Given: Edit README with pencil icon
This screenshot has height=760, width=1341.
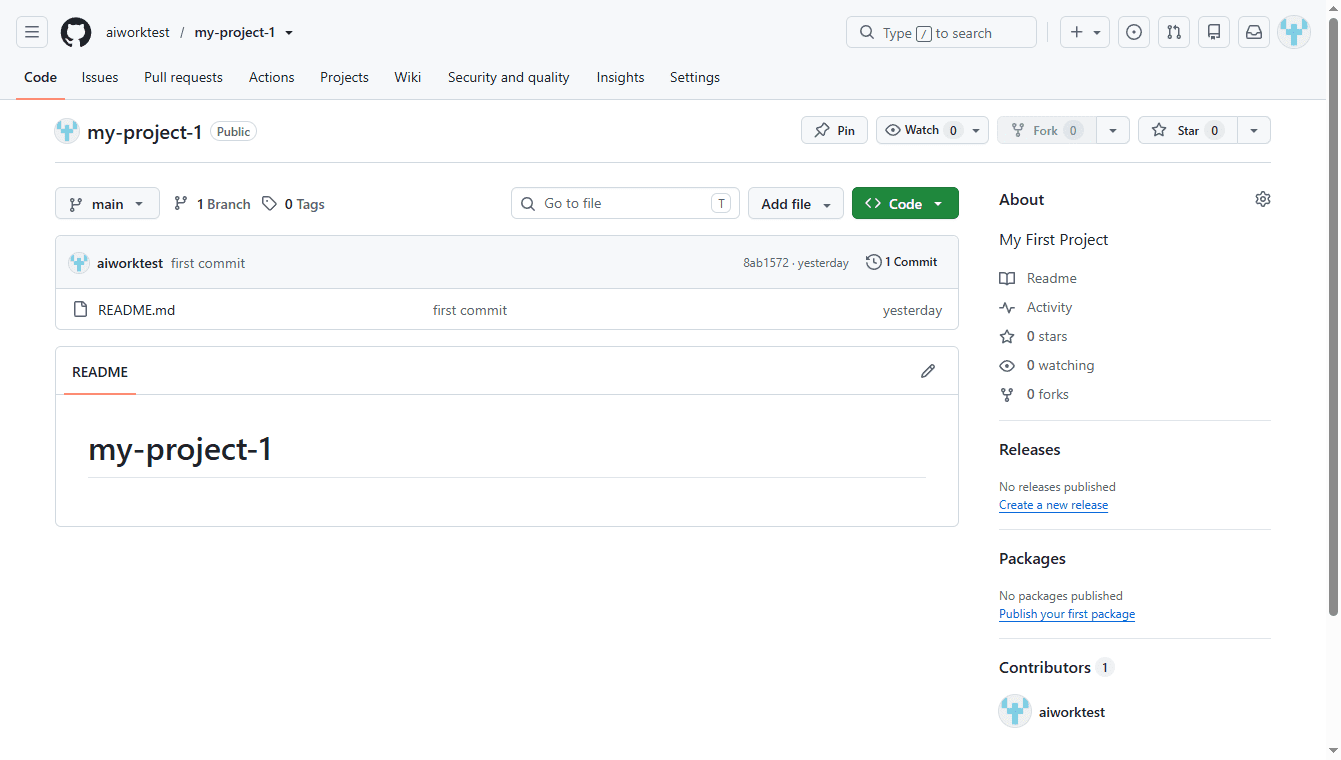Looking at the screenshot, I should (x=928, y=371).
